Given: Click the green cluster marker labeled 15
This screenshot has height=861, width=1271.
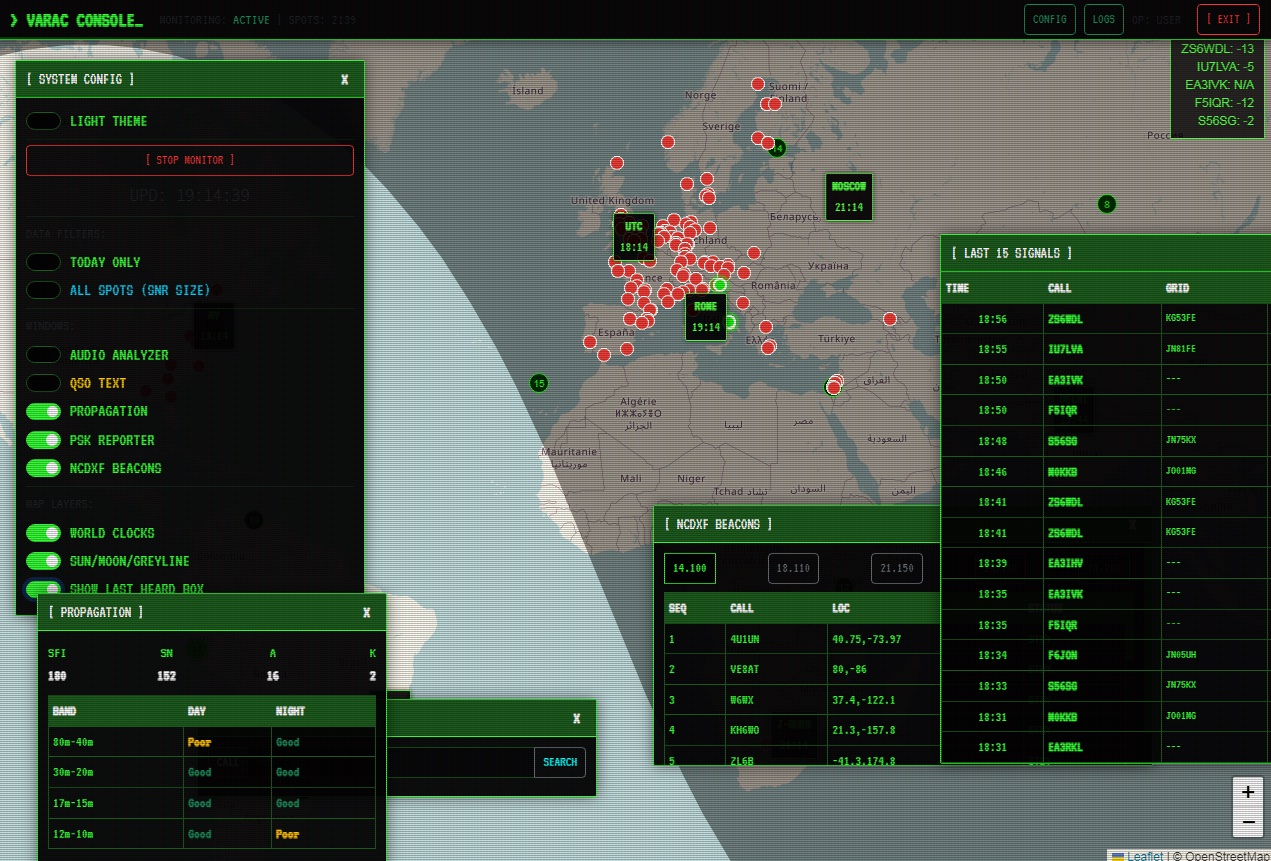Looking at the screenshot, I should tap(539, 383).
